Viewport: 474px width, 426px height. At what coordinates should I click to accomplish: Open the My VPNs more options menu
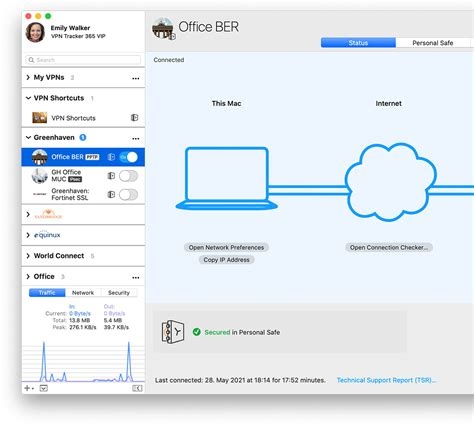[136, 79]
